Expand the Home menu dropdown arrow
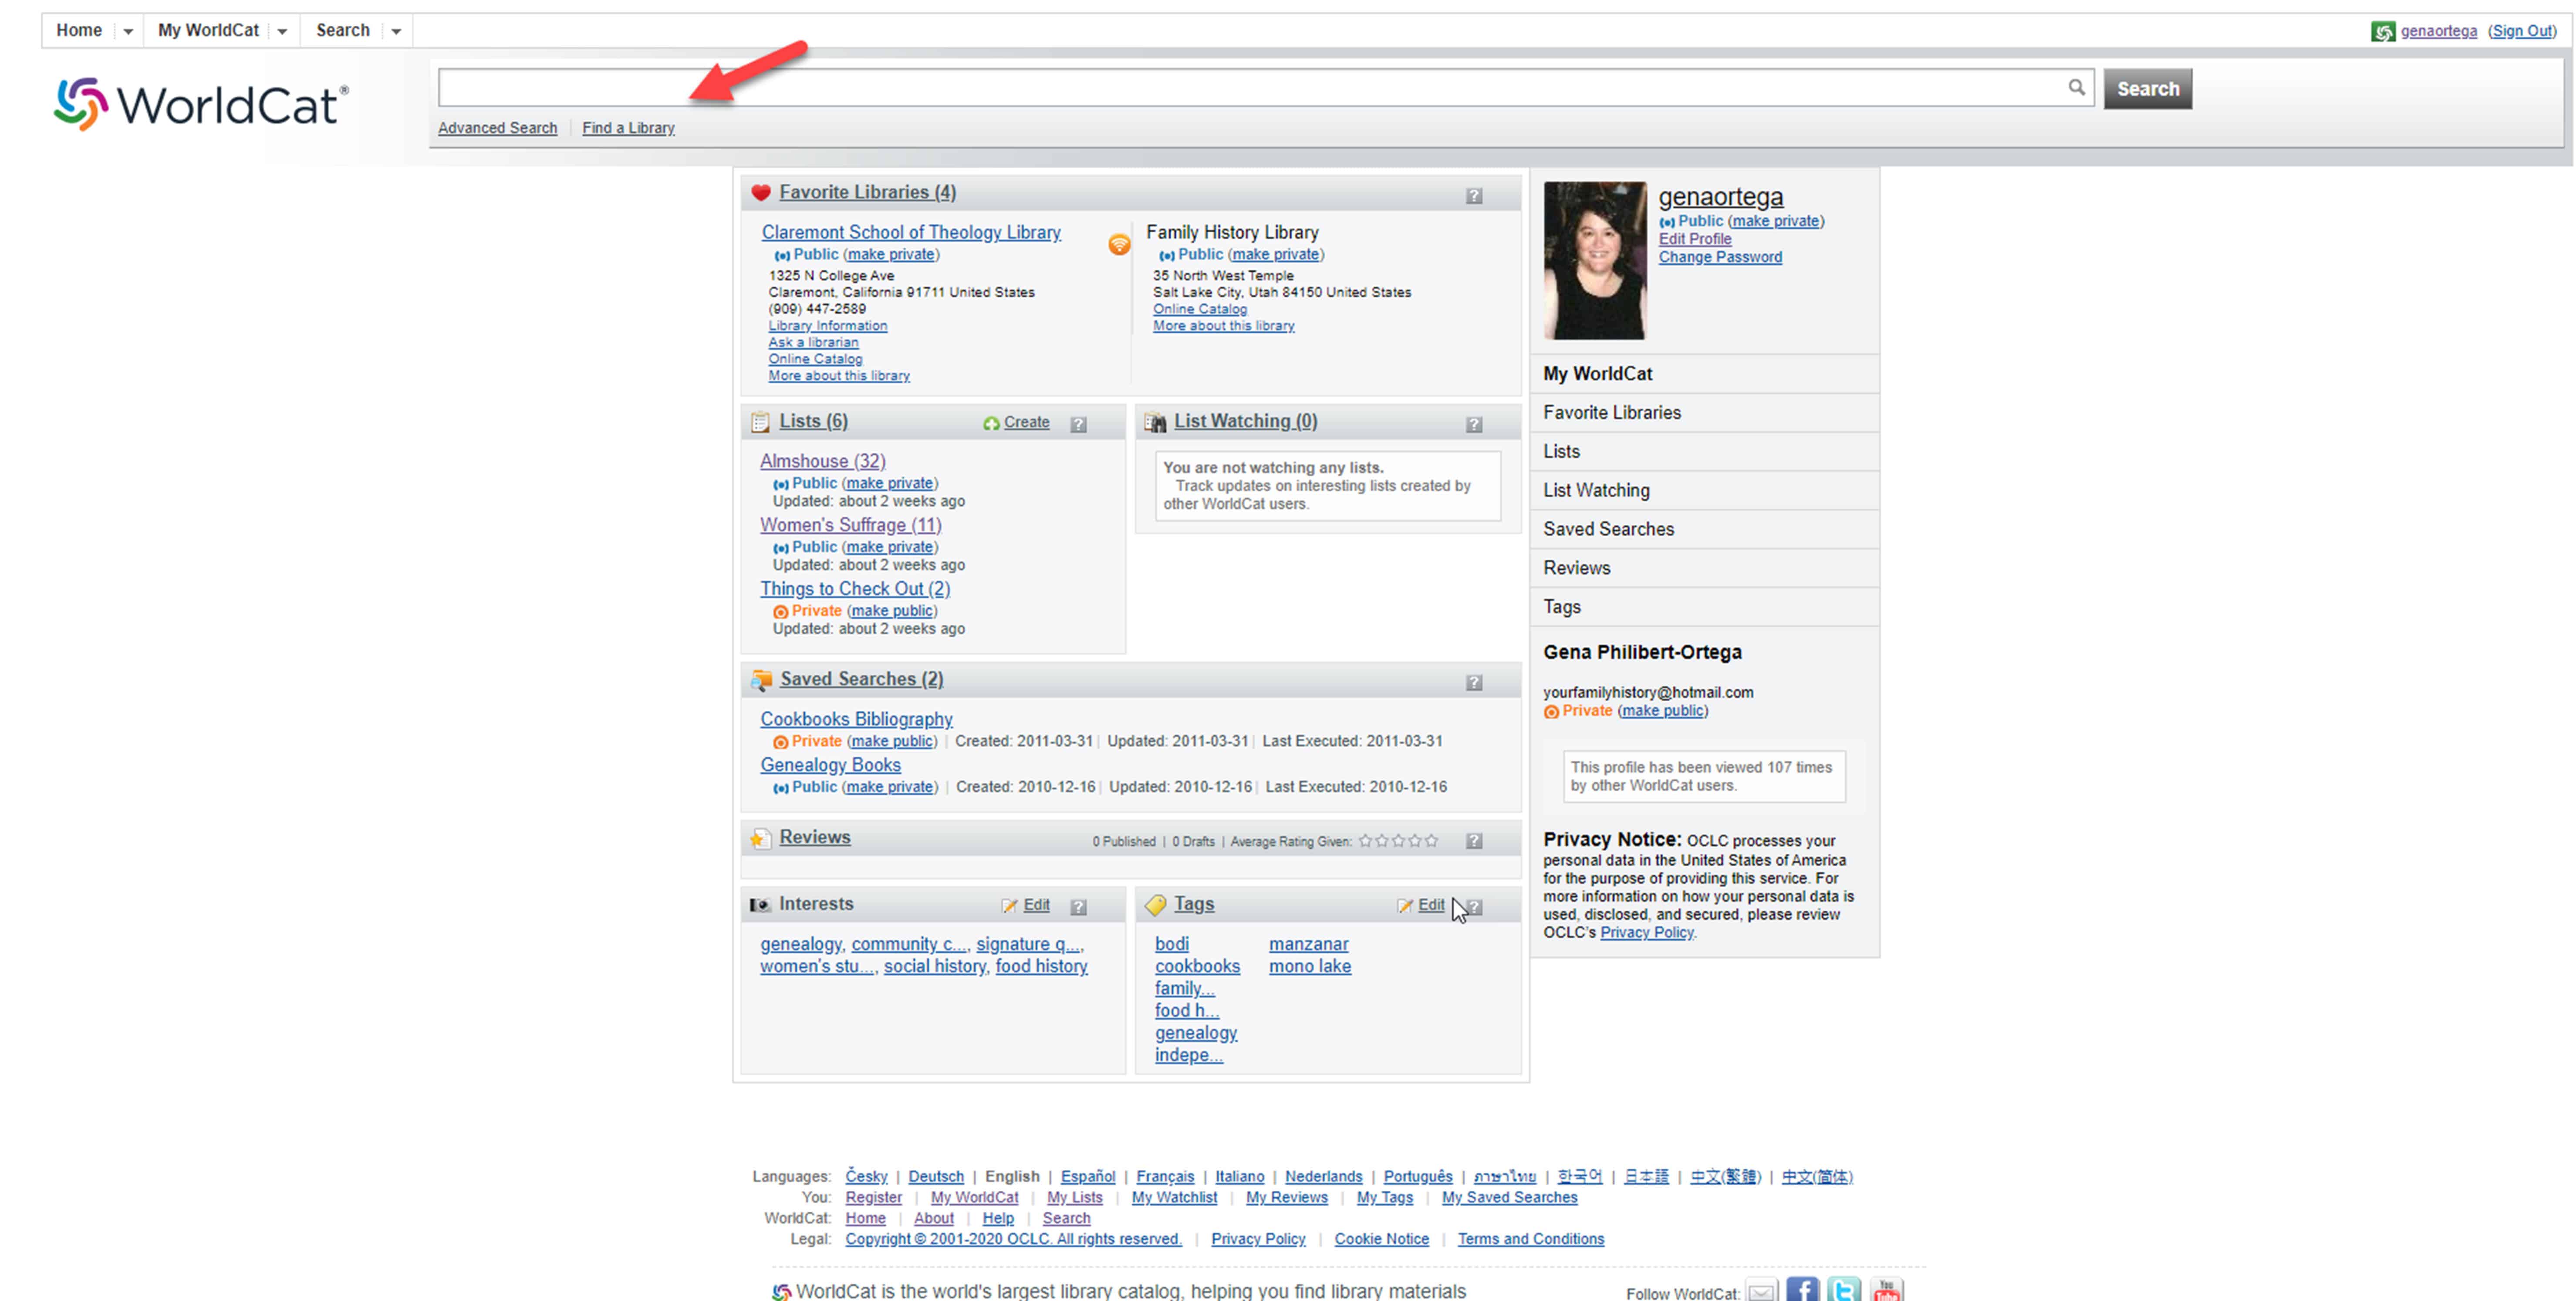This screenshot has width=2576, height=1301. coord(128,31)
